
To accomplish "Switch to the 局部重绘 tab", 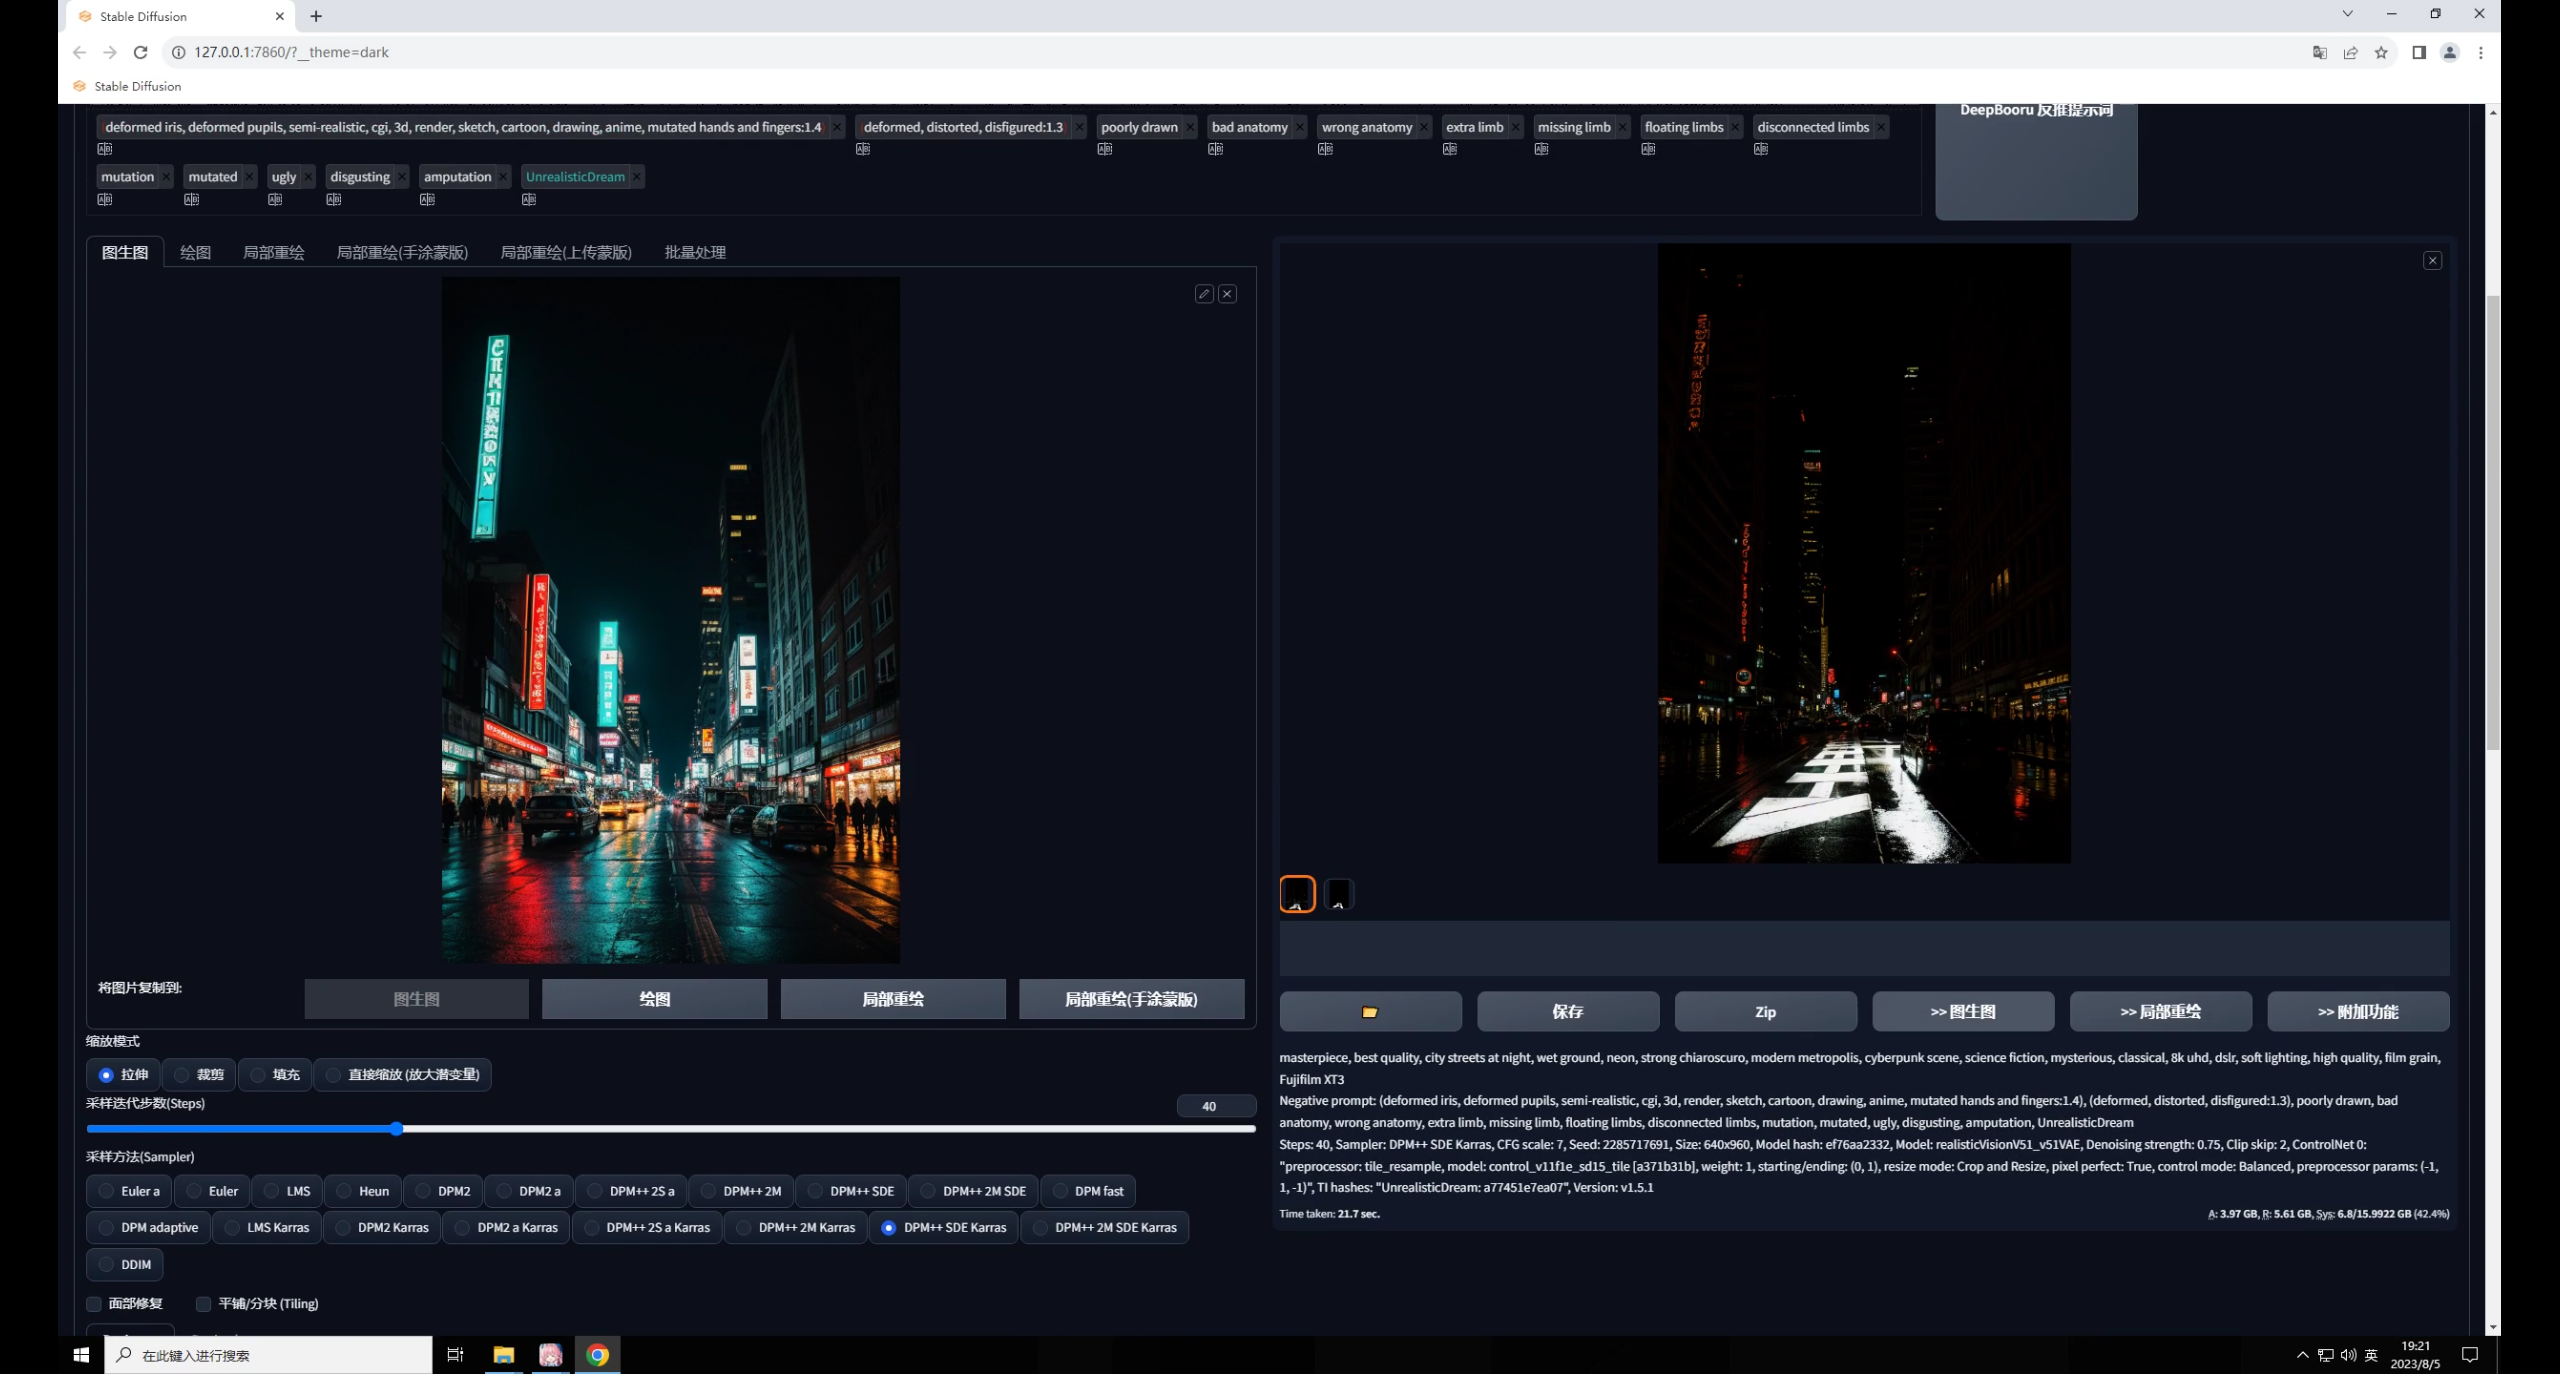I will click(273, 252).
